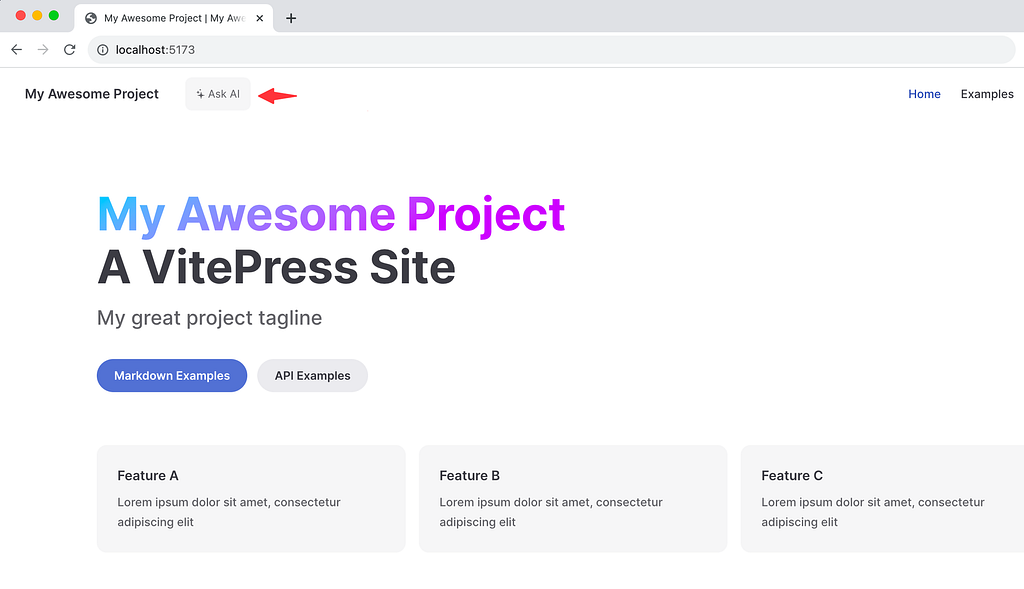Reload the page with refresh icon
The width and height of the screenshot is (1024, 589).
(x=70, y=50)
